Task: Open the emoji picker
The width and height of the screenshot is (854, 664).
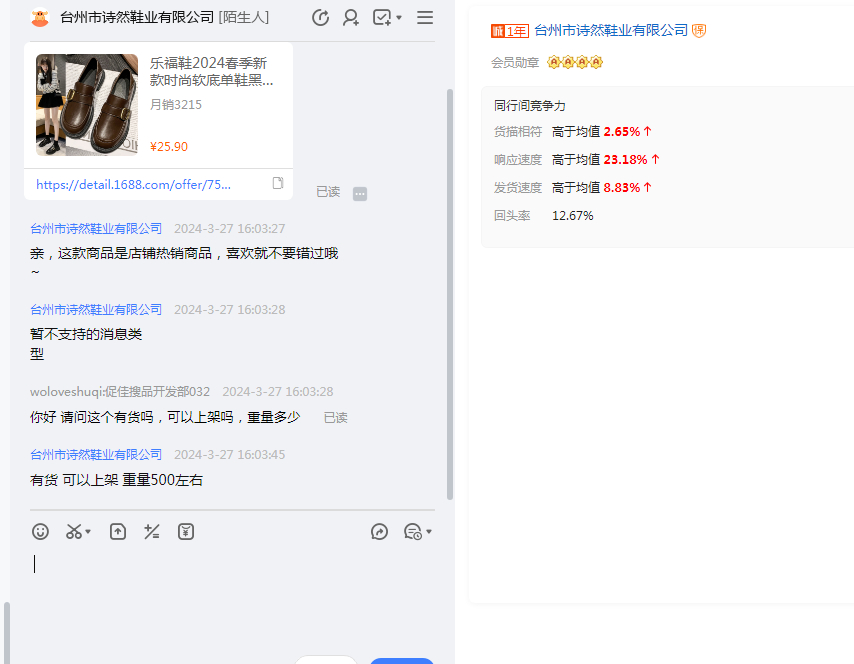Action: (x=40, y=532)
